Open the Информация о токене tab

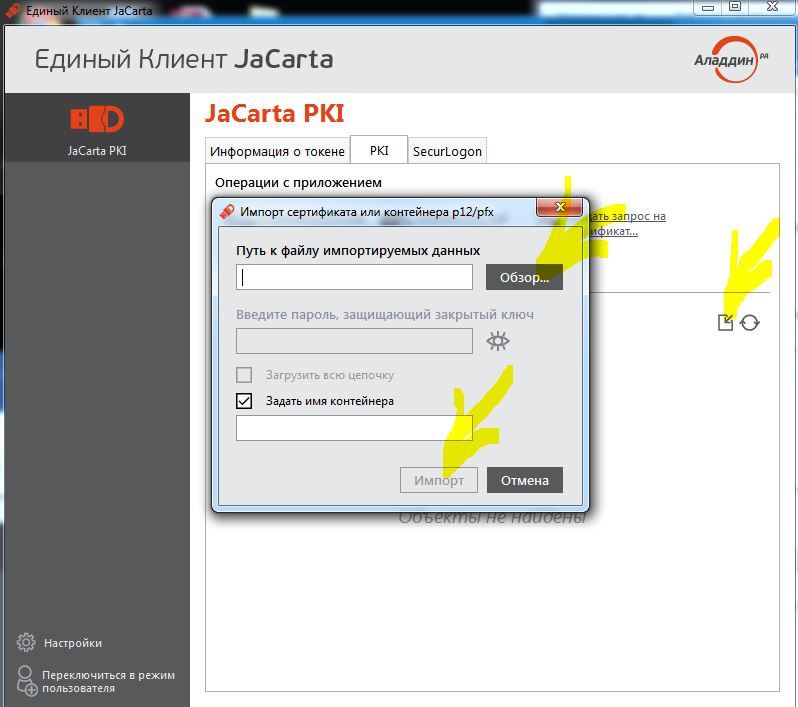coord(277,151)
